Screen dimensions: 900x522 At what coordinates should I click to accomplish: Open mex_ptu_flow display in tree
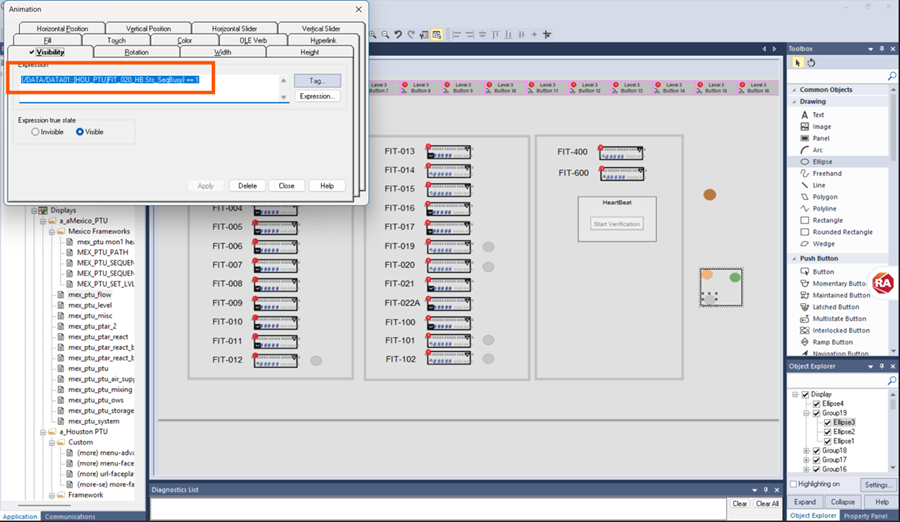pyautogui.click(x=90, y=295)
